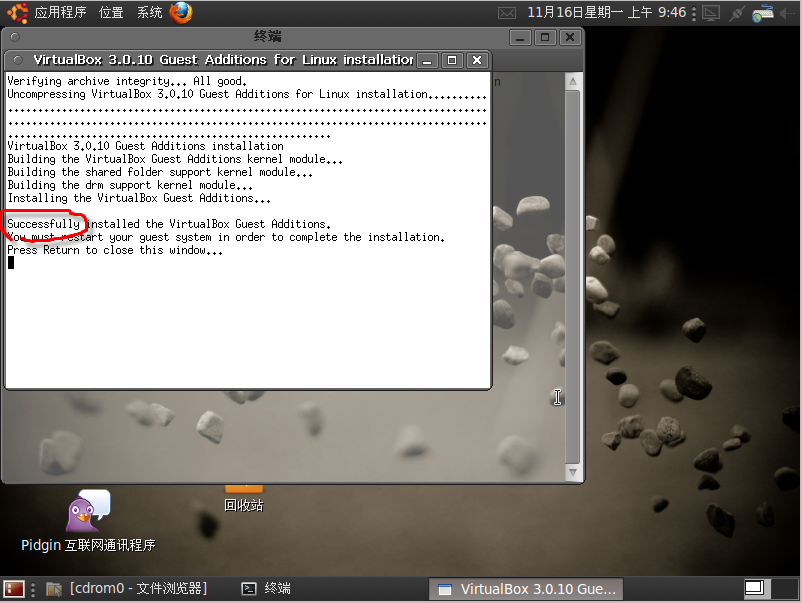The width and height of the screenshot is (802, 603).
Task: Click the 终端 vertical scrollbar thumb
Action: tap(572, 277)
